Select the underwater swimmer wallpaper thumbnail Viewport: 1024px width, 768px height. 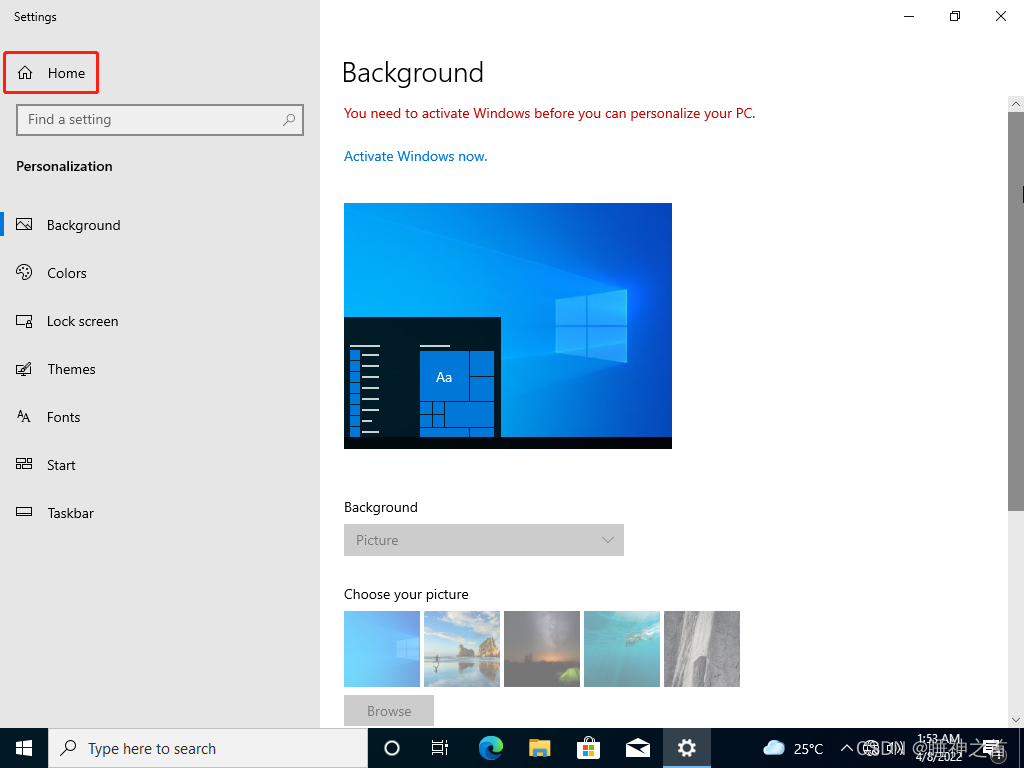tap(622, 649)
